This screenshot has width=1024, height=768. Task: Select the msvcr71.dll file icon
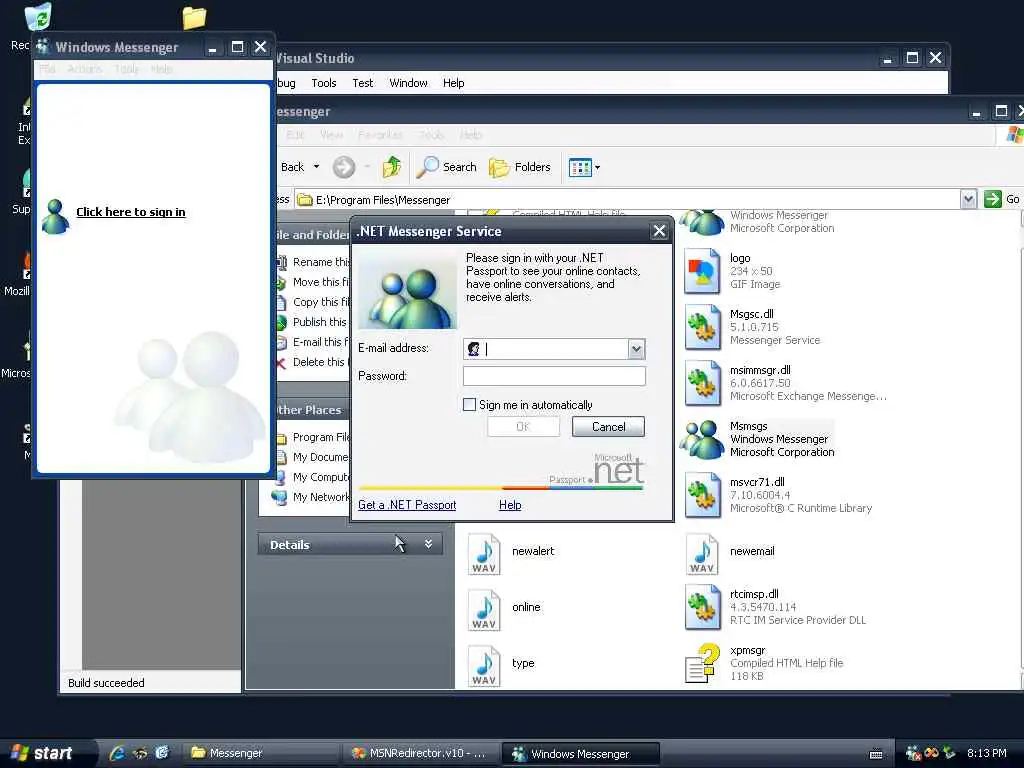pos(701,495)
